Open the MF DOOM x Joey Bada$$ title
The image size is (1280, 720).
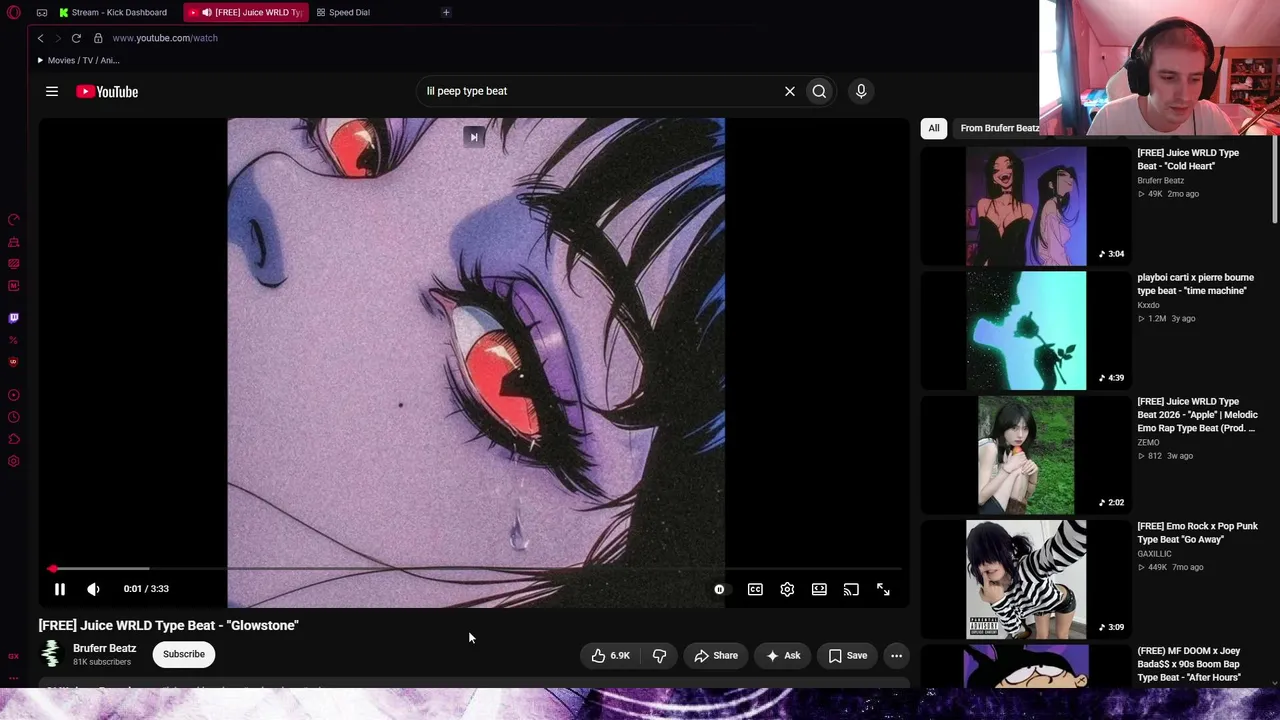tap(1189, 664)
